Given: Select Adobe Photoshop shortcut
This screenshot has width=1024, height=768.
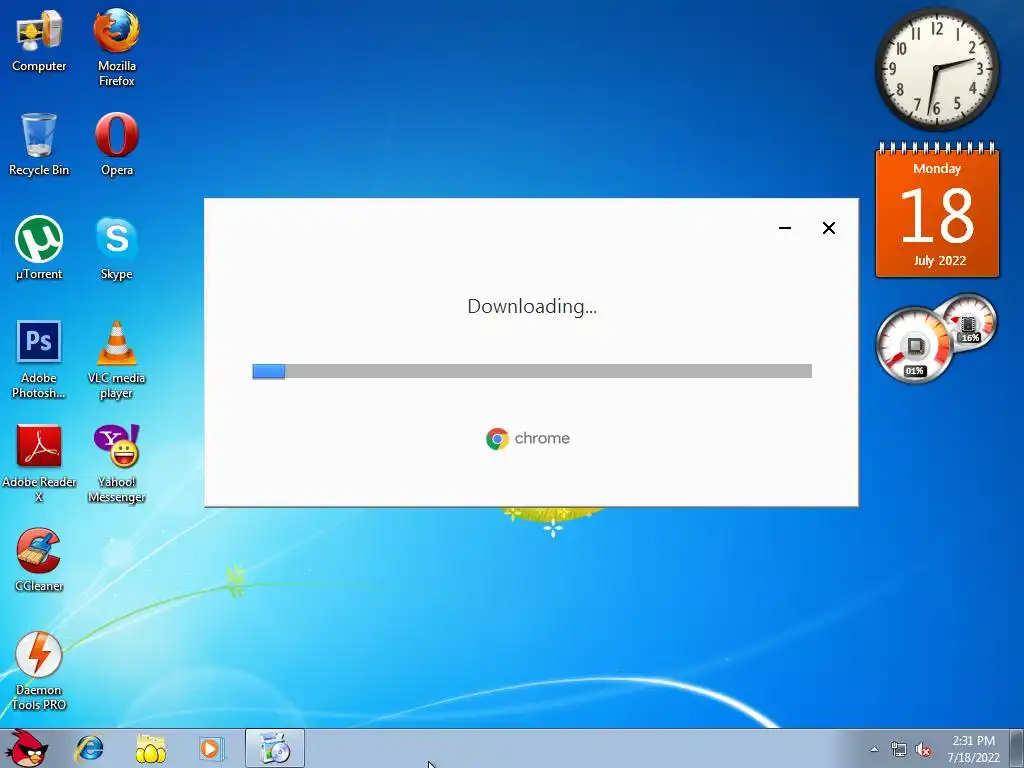Looking at the screenshot, I should (39, 358).
